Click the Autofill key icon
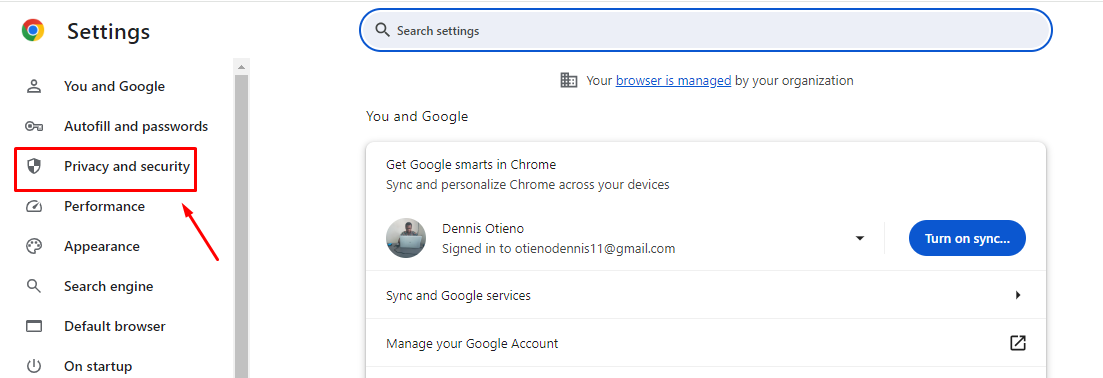Screen dimensions: 1103x378 pyautogui.click(x=34, y=127)
